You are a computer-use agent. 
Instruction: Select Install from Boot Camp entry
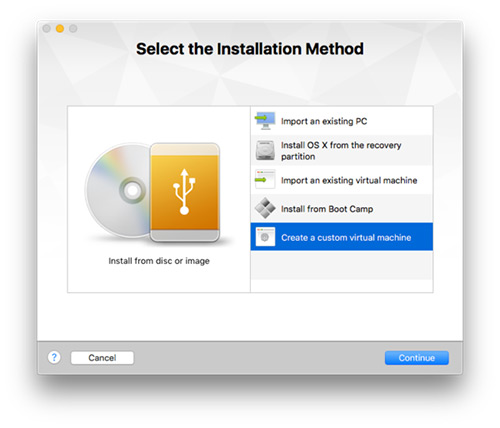click(x=342, y=209)
